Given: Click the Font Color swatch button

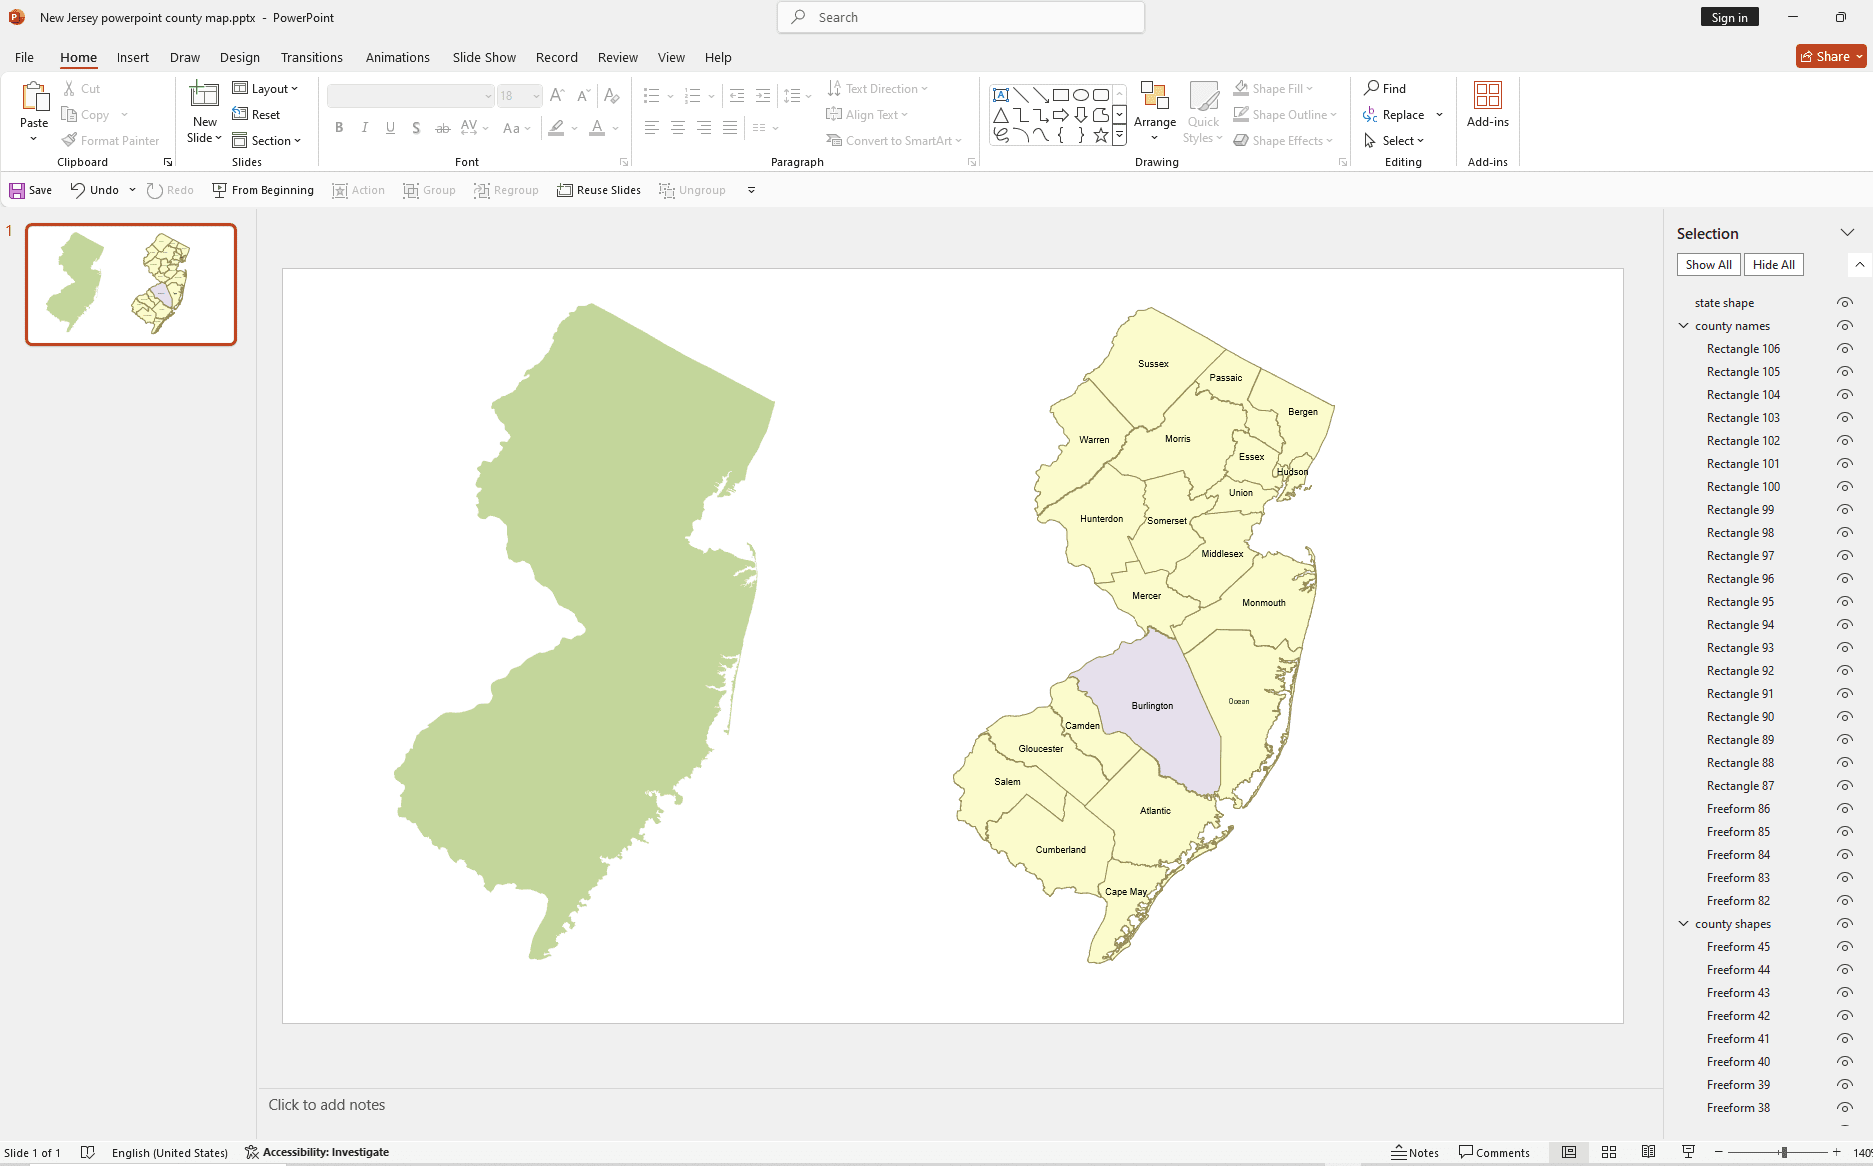Looking at the screenshot, I should click(597, 127).
